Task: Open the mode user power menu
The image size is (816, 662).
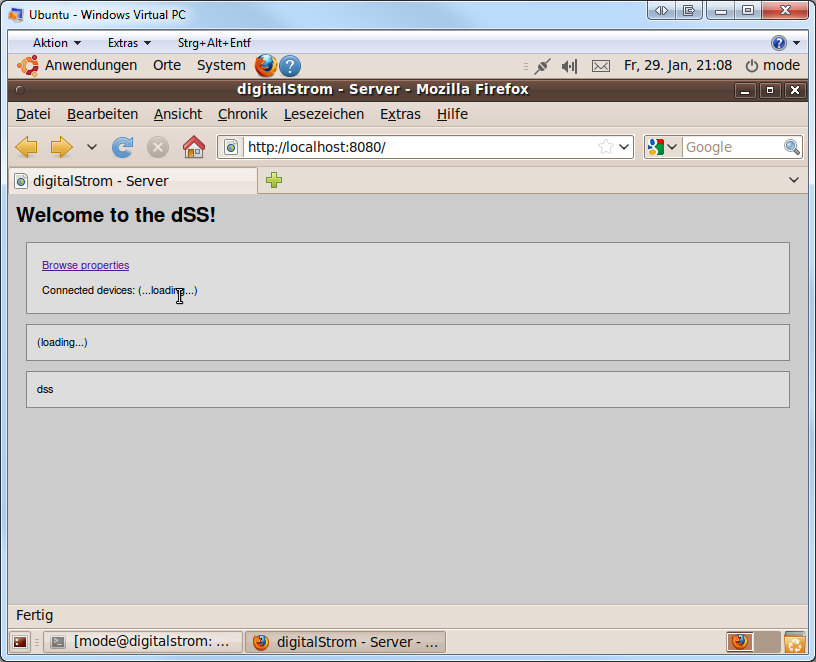Action: (772, 66)
